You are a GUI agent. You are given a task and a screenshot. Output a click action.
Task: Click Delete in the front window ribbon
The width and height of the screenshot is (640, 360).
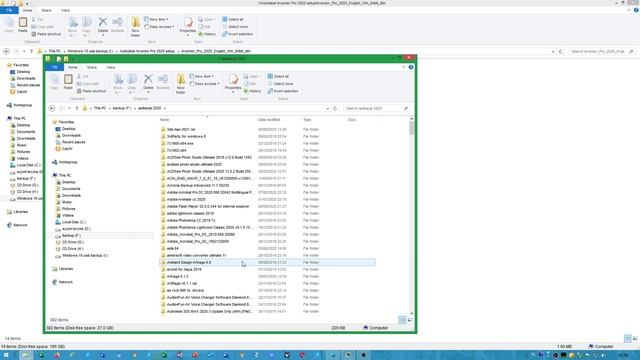[148, 82]
